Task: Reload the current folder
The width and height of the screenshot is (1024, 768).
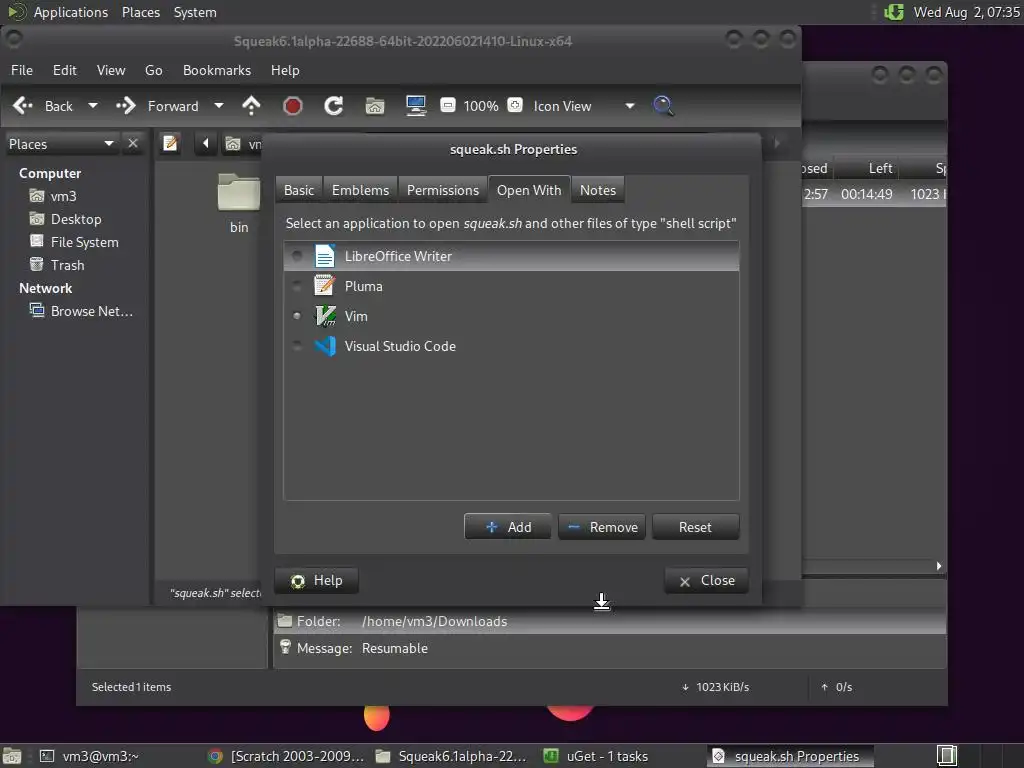Action: click(x=334, y=106)
